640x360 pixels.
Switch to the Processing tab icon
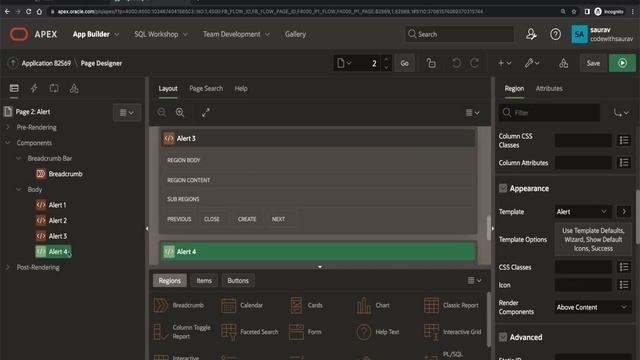coord(54,89)
